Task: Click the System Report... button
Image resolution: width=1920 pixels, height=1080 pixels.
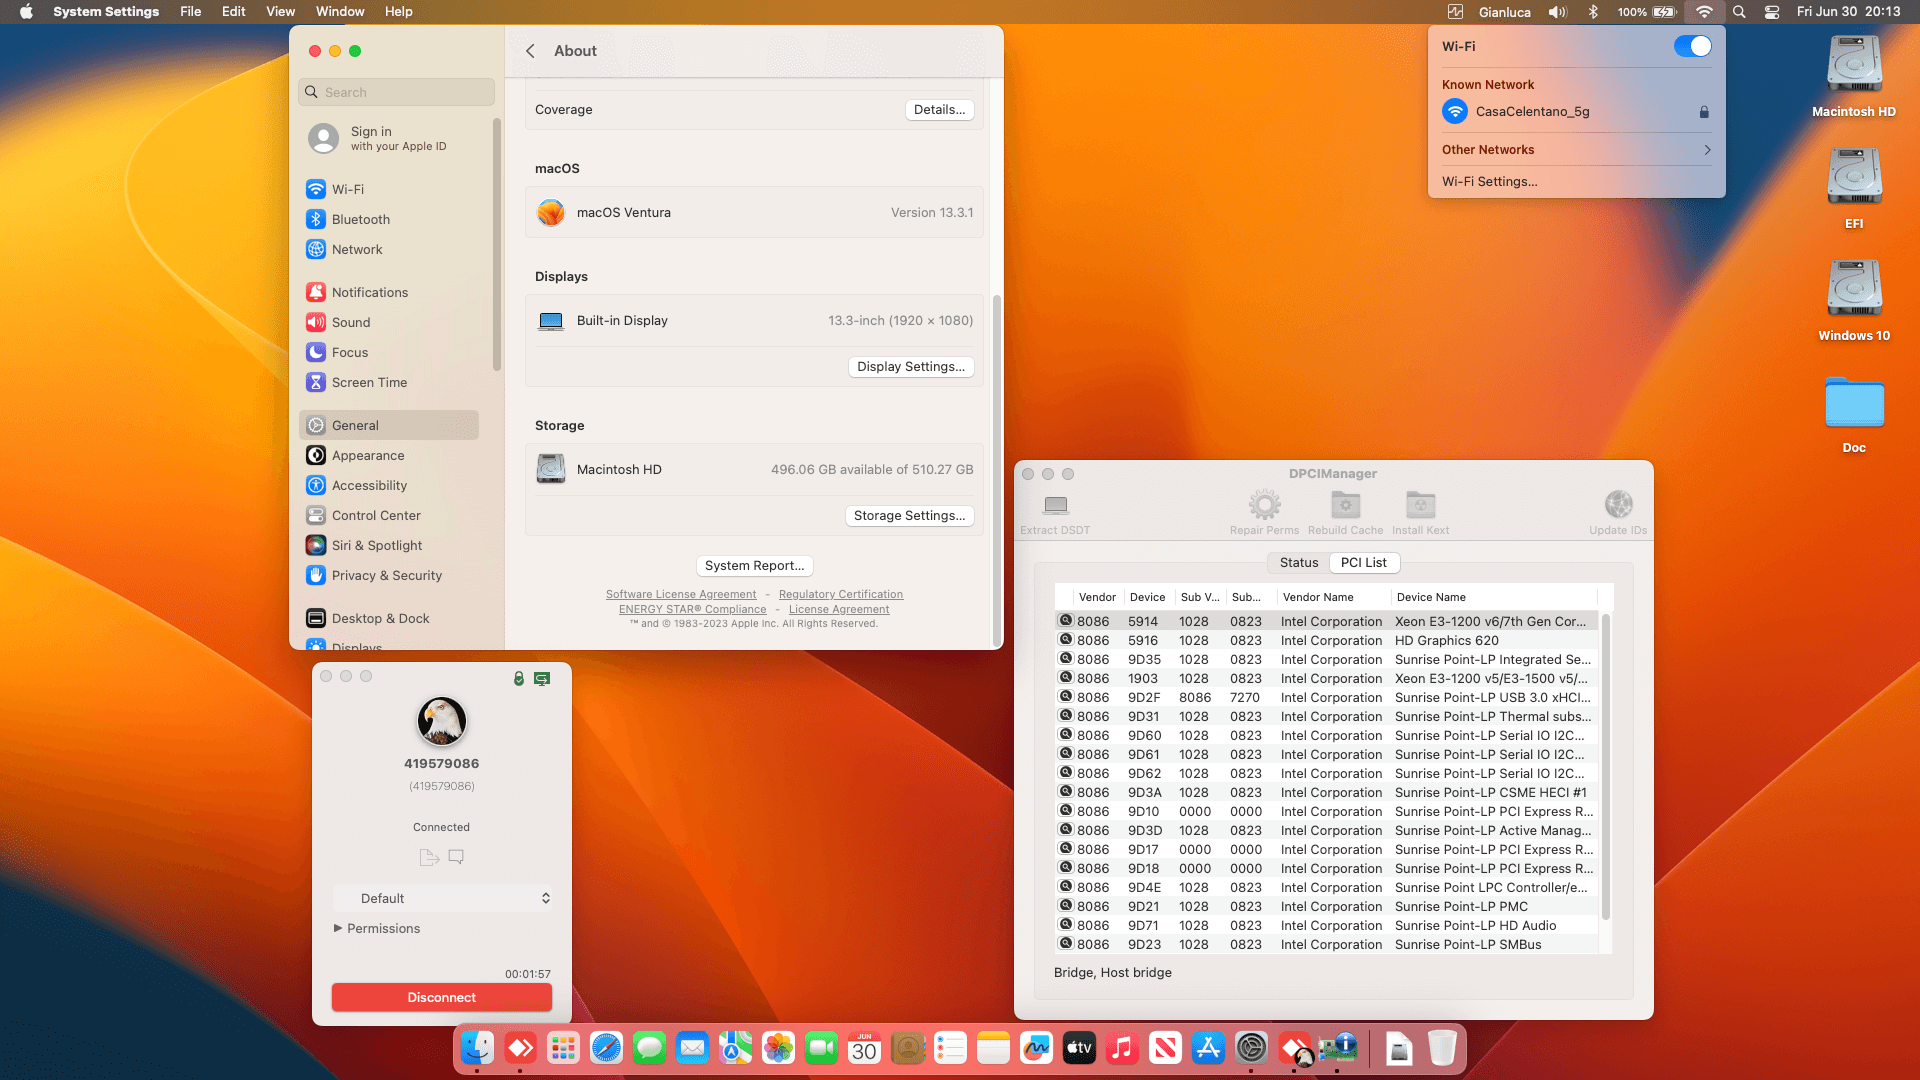Action: [x=755, y=565]
